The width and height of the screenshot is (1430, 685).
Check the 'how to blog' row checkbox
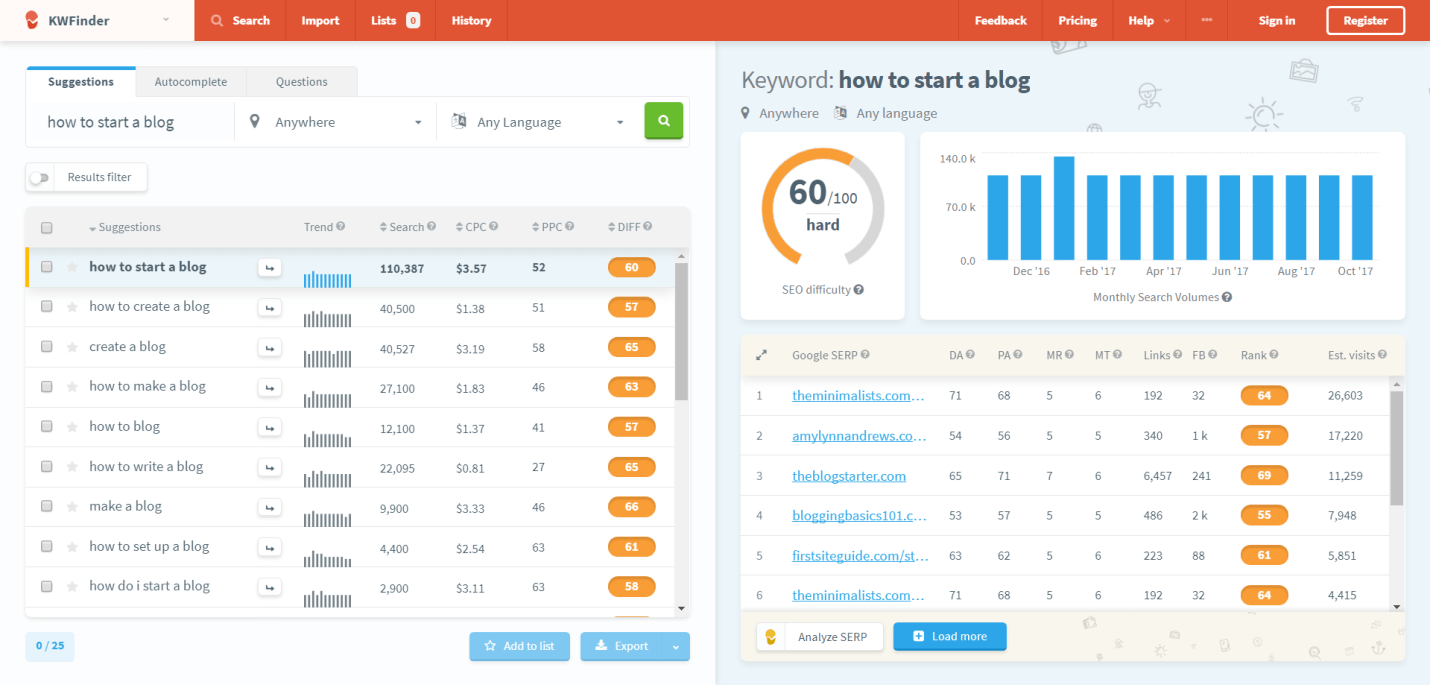47,427
